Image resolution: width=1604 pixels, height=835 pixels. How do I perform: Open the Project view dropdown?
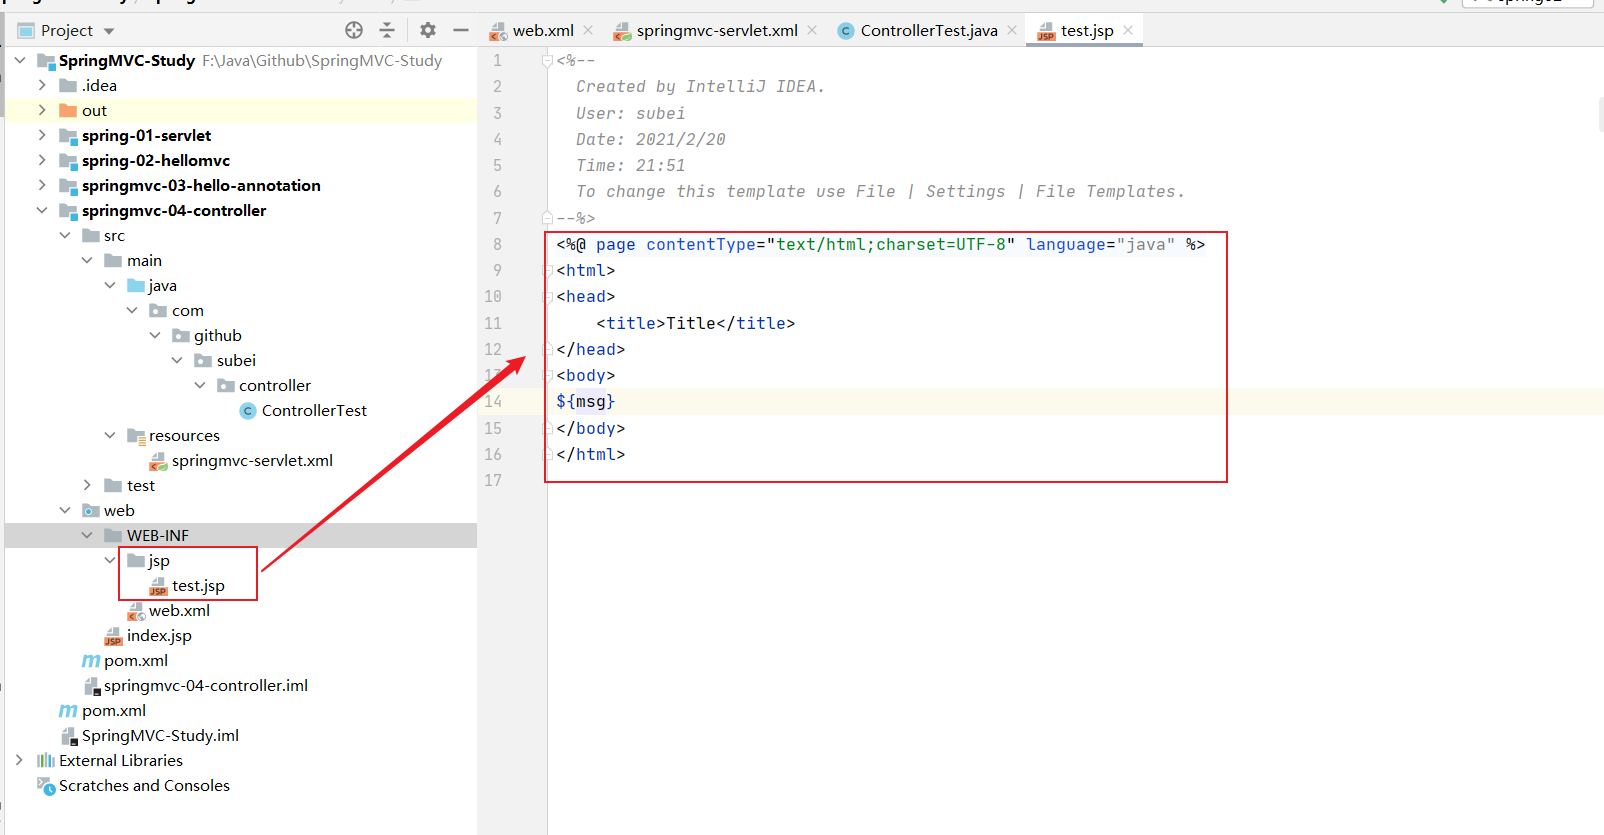tap(109, 31)
